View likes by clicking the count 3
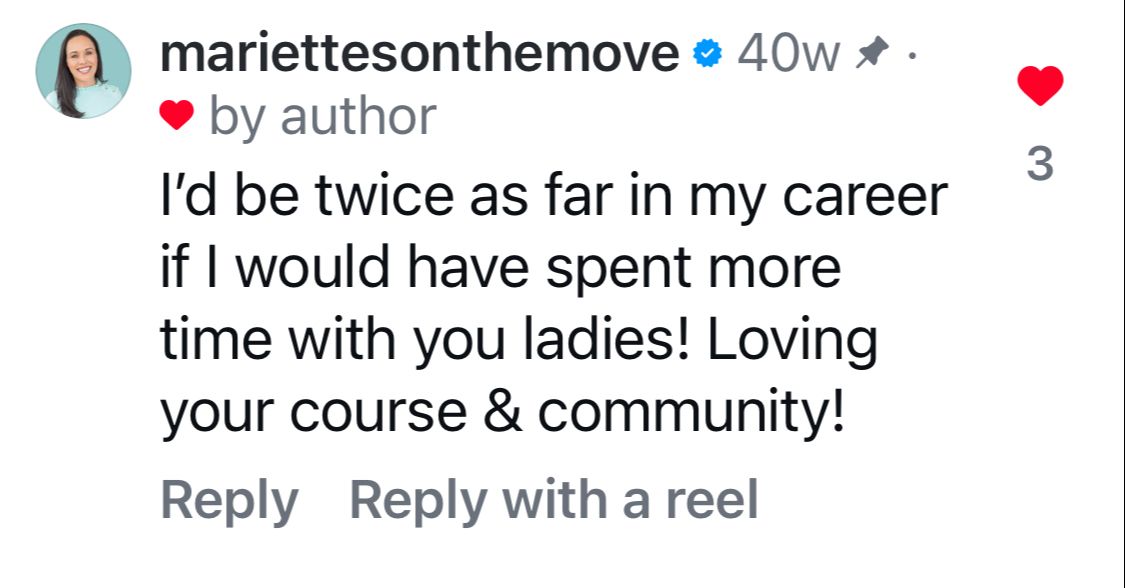Viewport: 1125px width, 588px height. point(1040,164)
